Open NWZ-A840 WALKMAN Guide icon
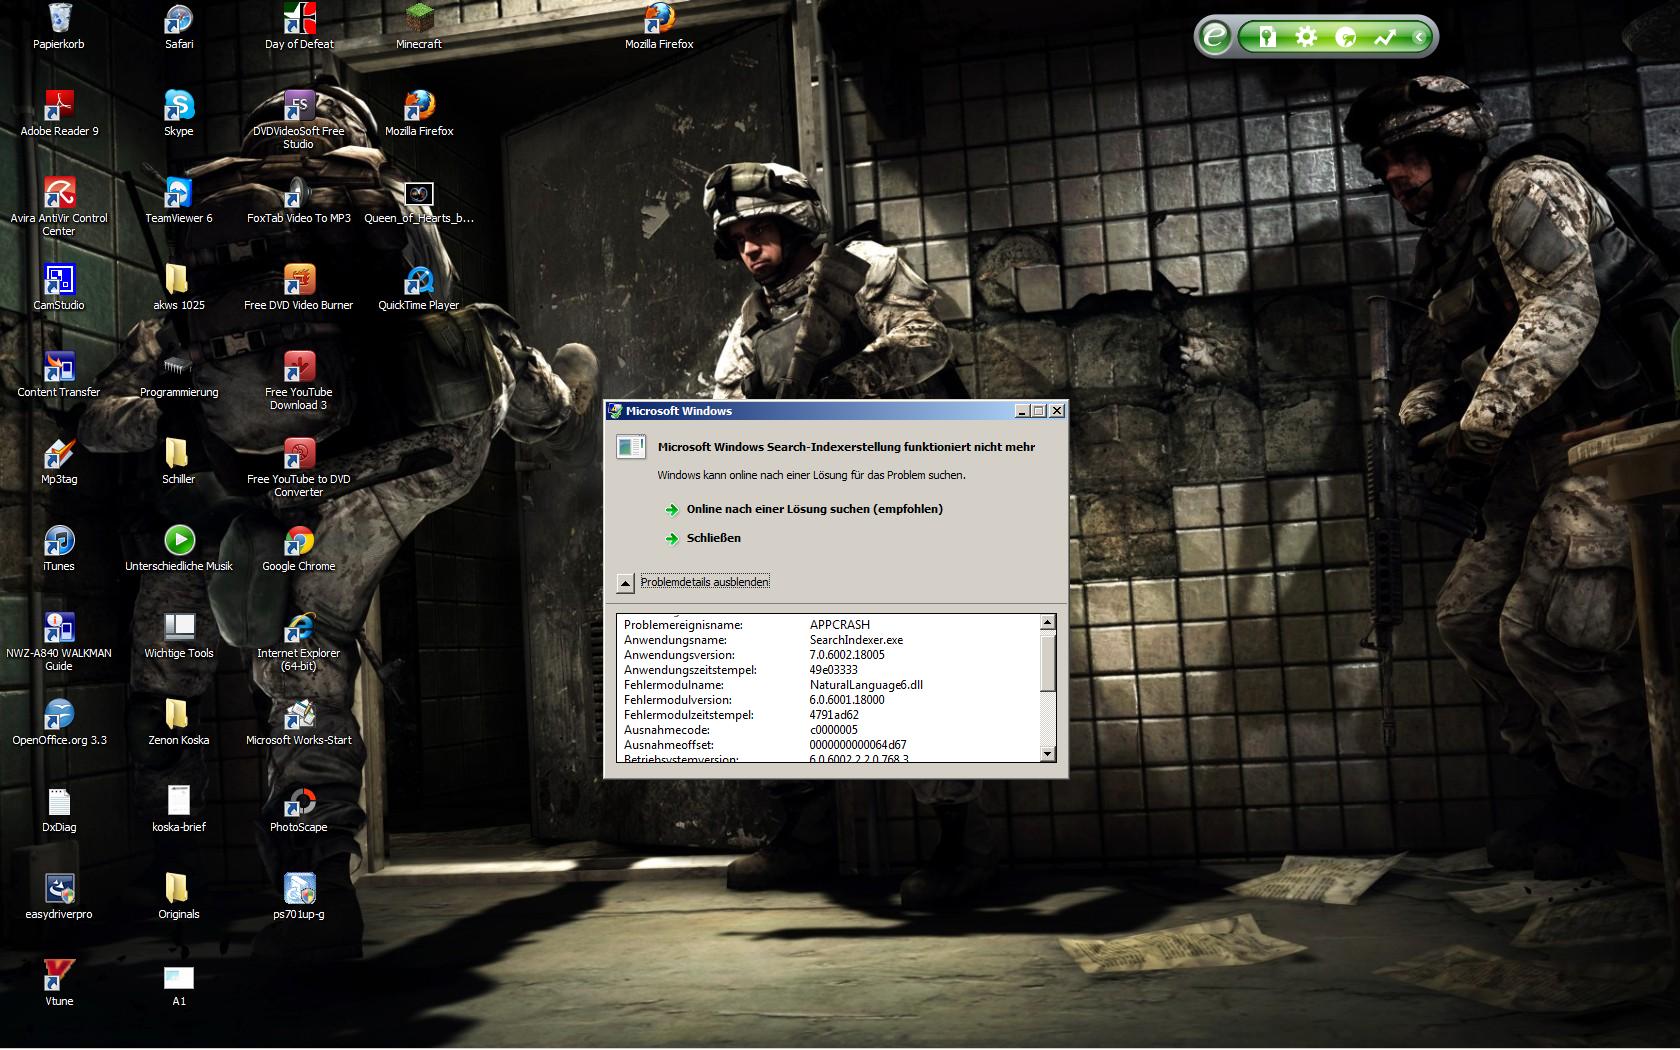Screen dimensions: 1680x1050 pyautogui.click(x=59, y=628)
